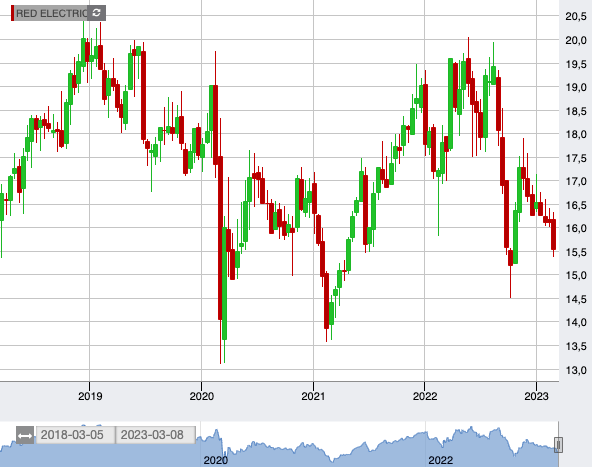
Task: Click the 2022 label in the navigator overview
Action: tap(440, 460)
